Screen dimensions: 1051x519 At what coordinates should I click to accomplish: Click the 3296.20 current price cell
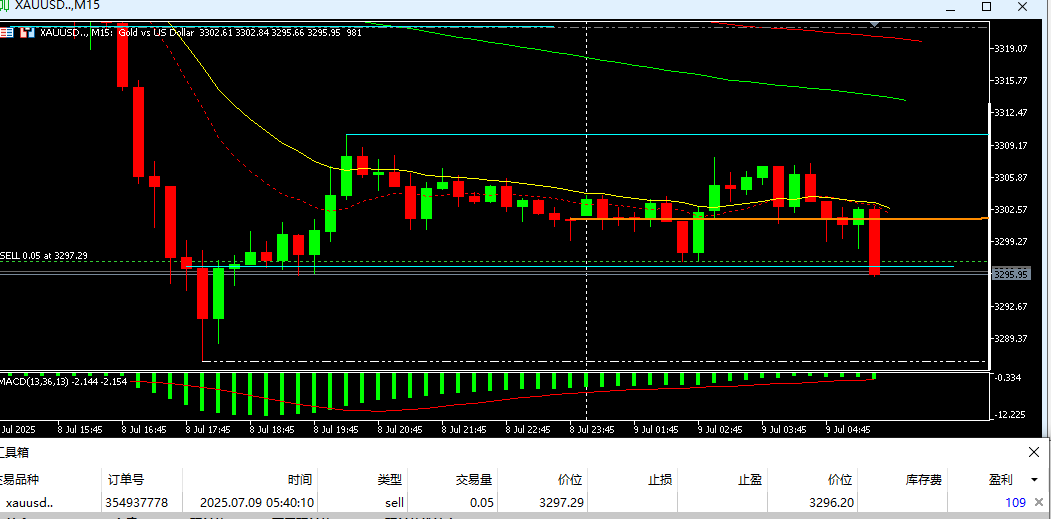(x=831, y=502)
